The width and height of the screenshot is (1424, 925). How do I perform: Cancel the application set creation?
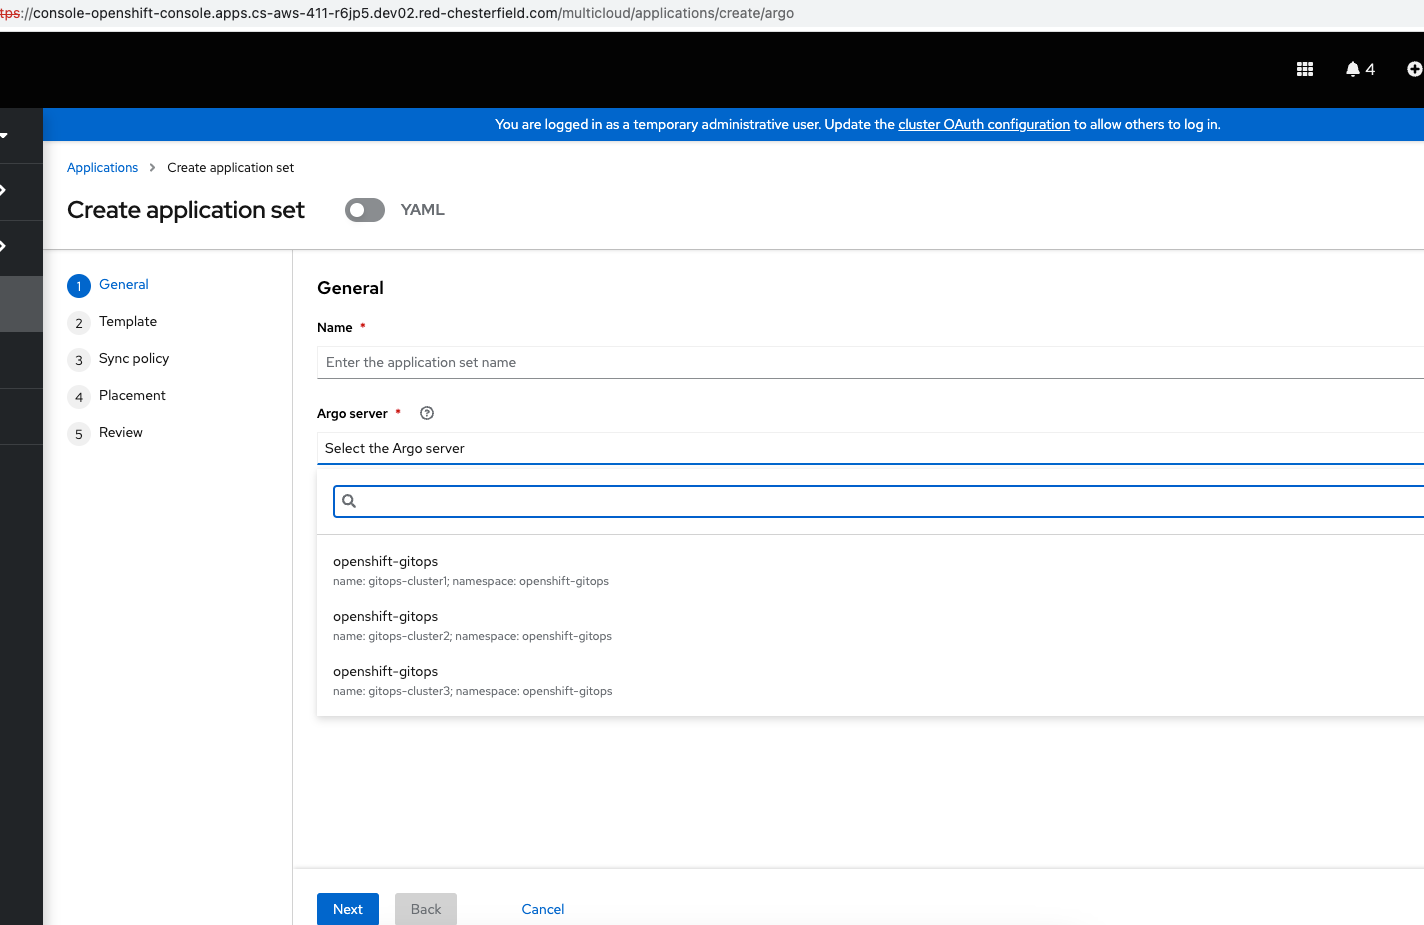pos(543,909)
